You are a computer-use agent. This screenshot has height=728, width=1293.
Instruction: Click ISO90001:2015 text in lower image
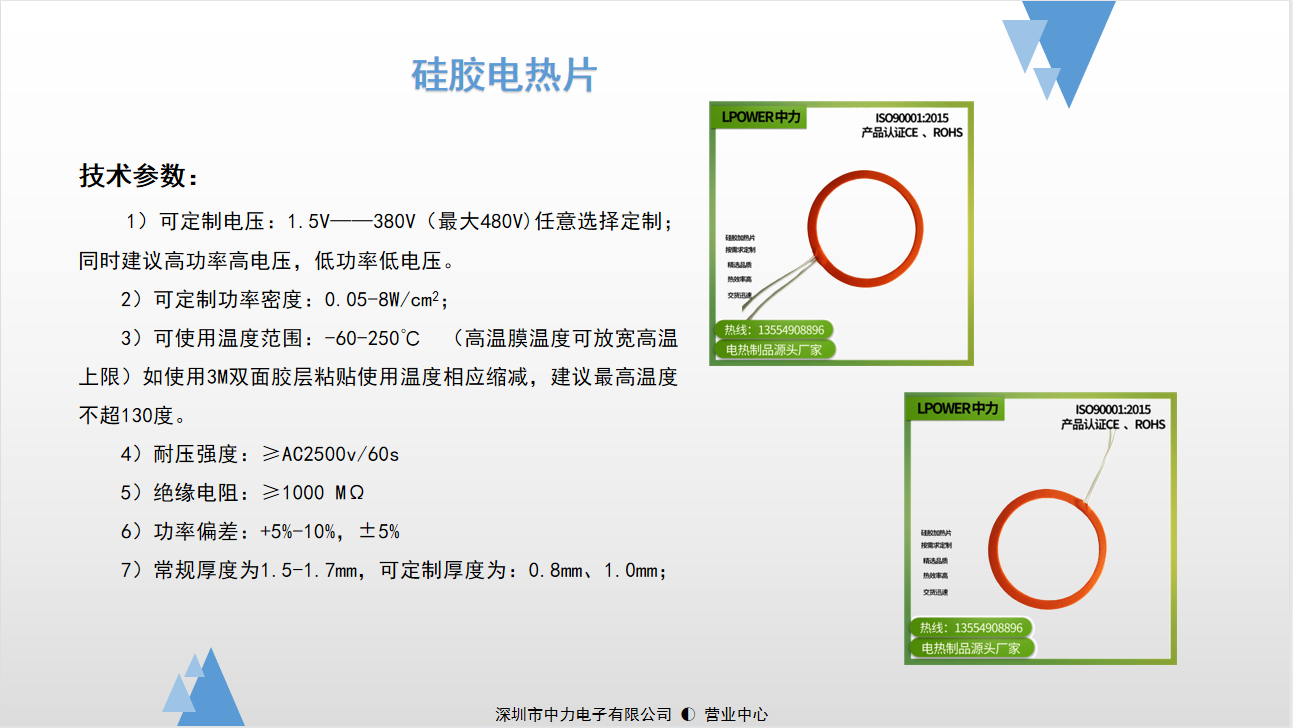point(1113,410)
